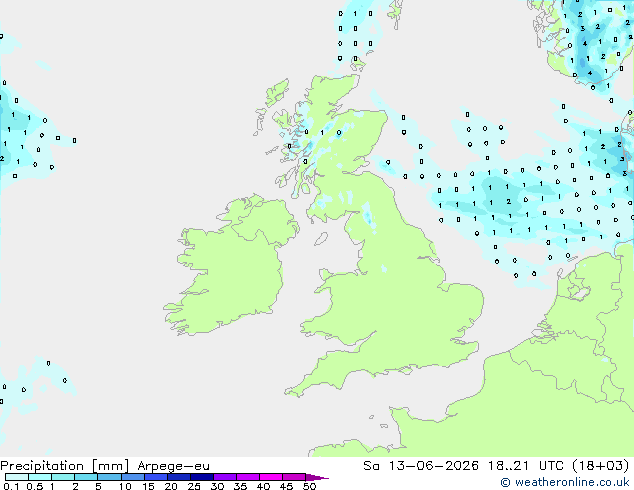Click the '(18+03)' forecast offset text
The image size is (634, 490).
pyautogui.click(x=601, y=466)
